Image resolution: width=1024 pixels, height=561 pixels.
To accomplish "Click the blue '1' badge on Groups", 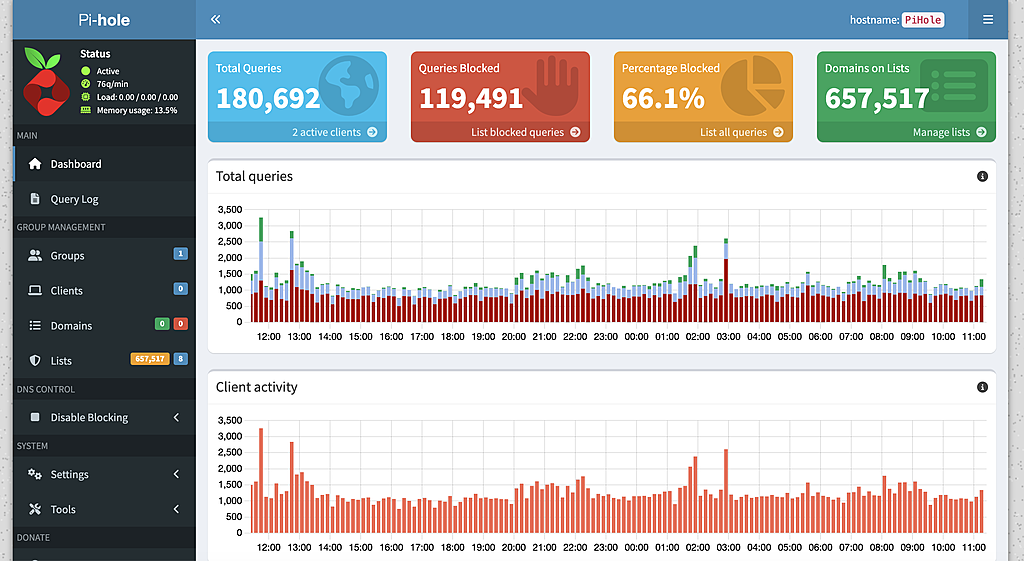I will click(181, 253).
